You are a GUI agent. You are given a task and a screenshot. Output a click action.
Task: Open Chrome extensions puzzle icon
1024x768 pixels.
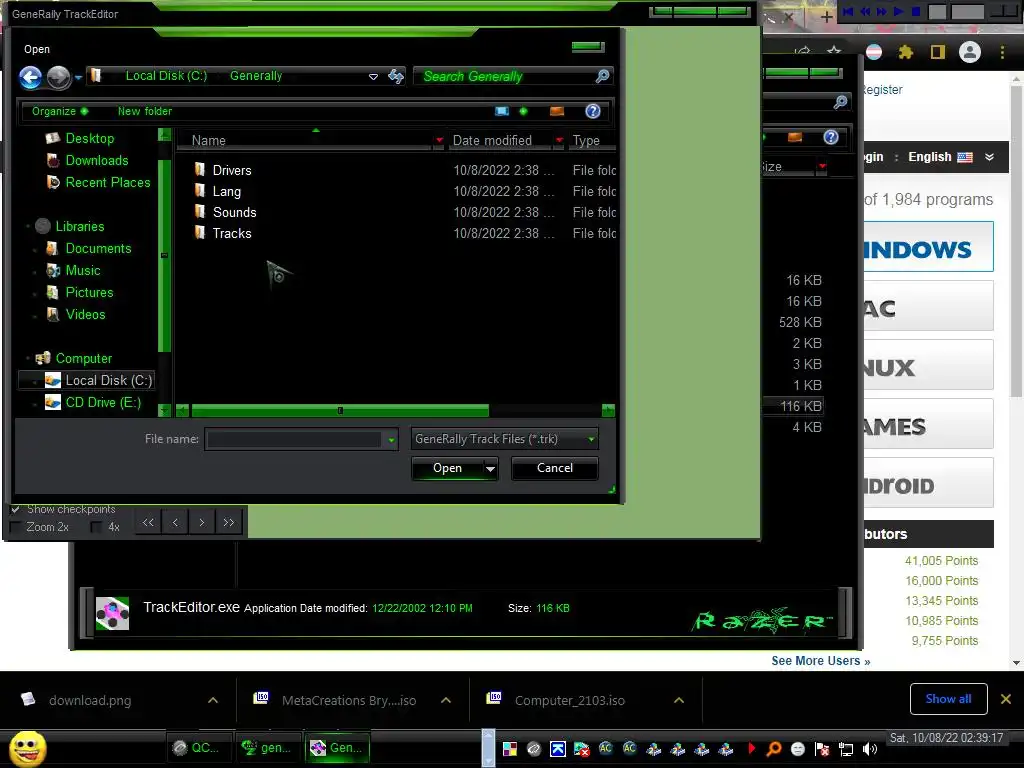[x=906, y=52]
